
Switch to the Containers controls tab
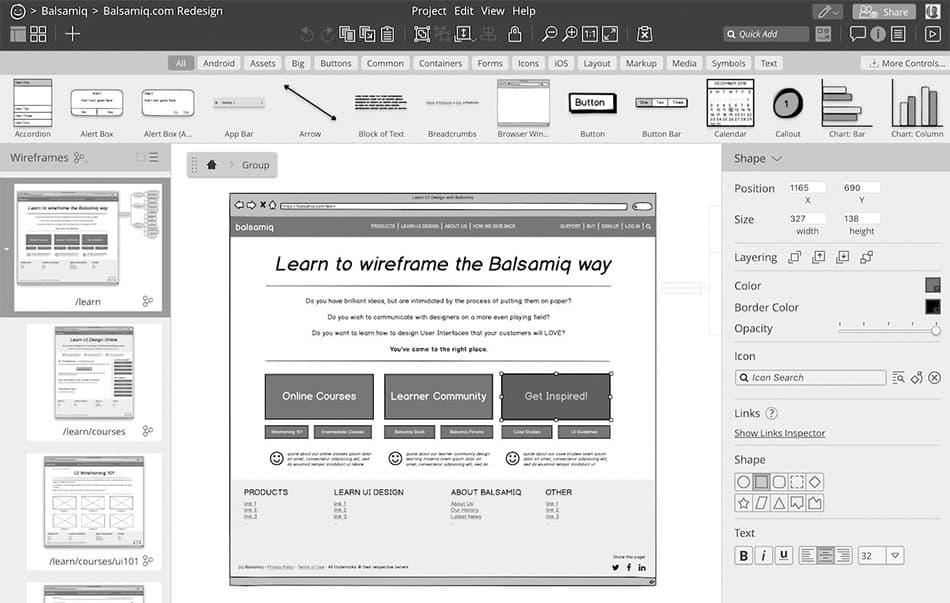440,63
